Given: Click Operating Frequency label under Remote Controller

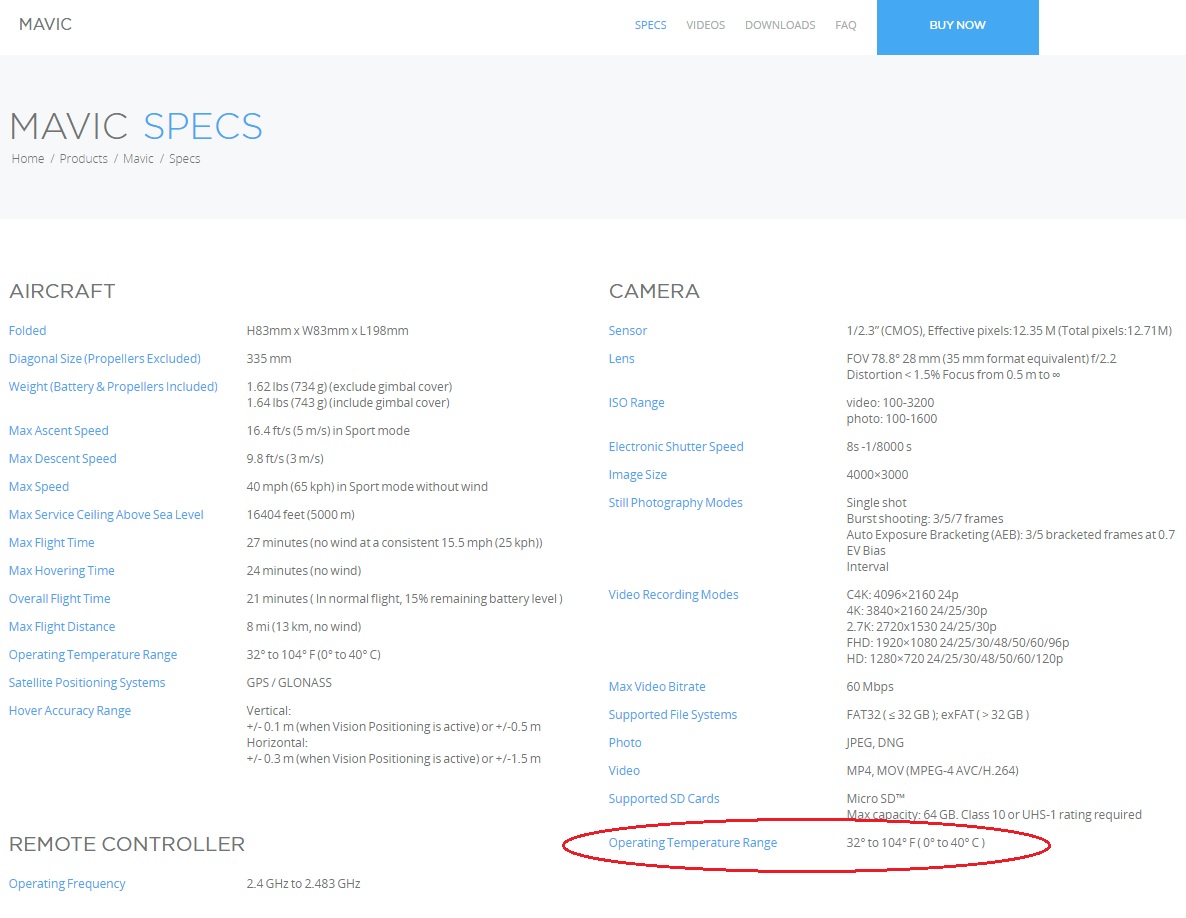Looking at the screenshot, I should [x=67, y=883].
